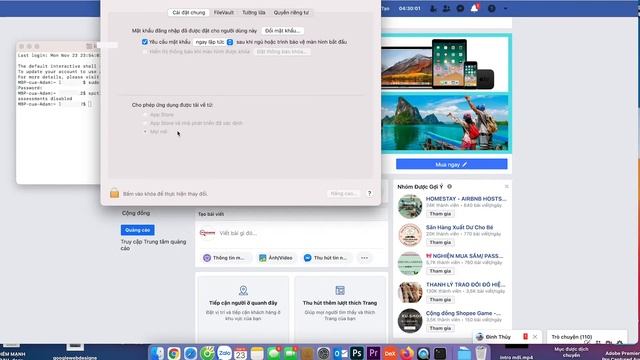Open Facebook friend requests icon
The width and height of the screenshot is (640, 360).
click(x=446, y=8)
